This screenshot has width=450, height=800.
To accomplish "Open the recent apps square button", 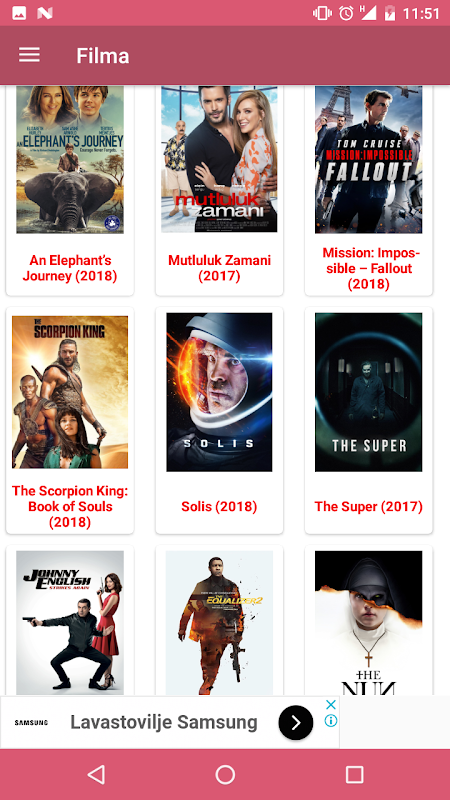I will click(354, 774).
